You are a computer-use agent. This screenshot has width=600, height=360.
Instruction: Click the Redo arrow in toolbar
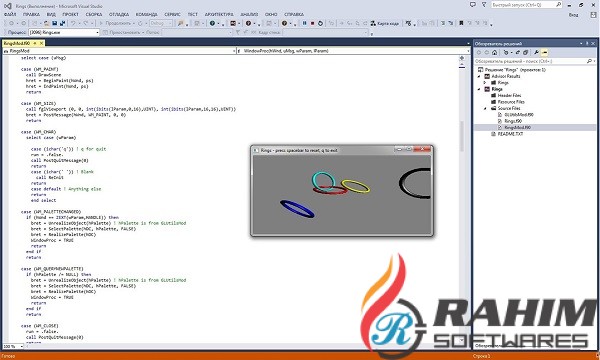tap(86, 23)
